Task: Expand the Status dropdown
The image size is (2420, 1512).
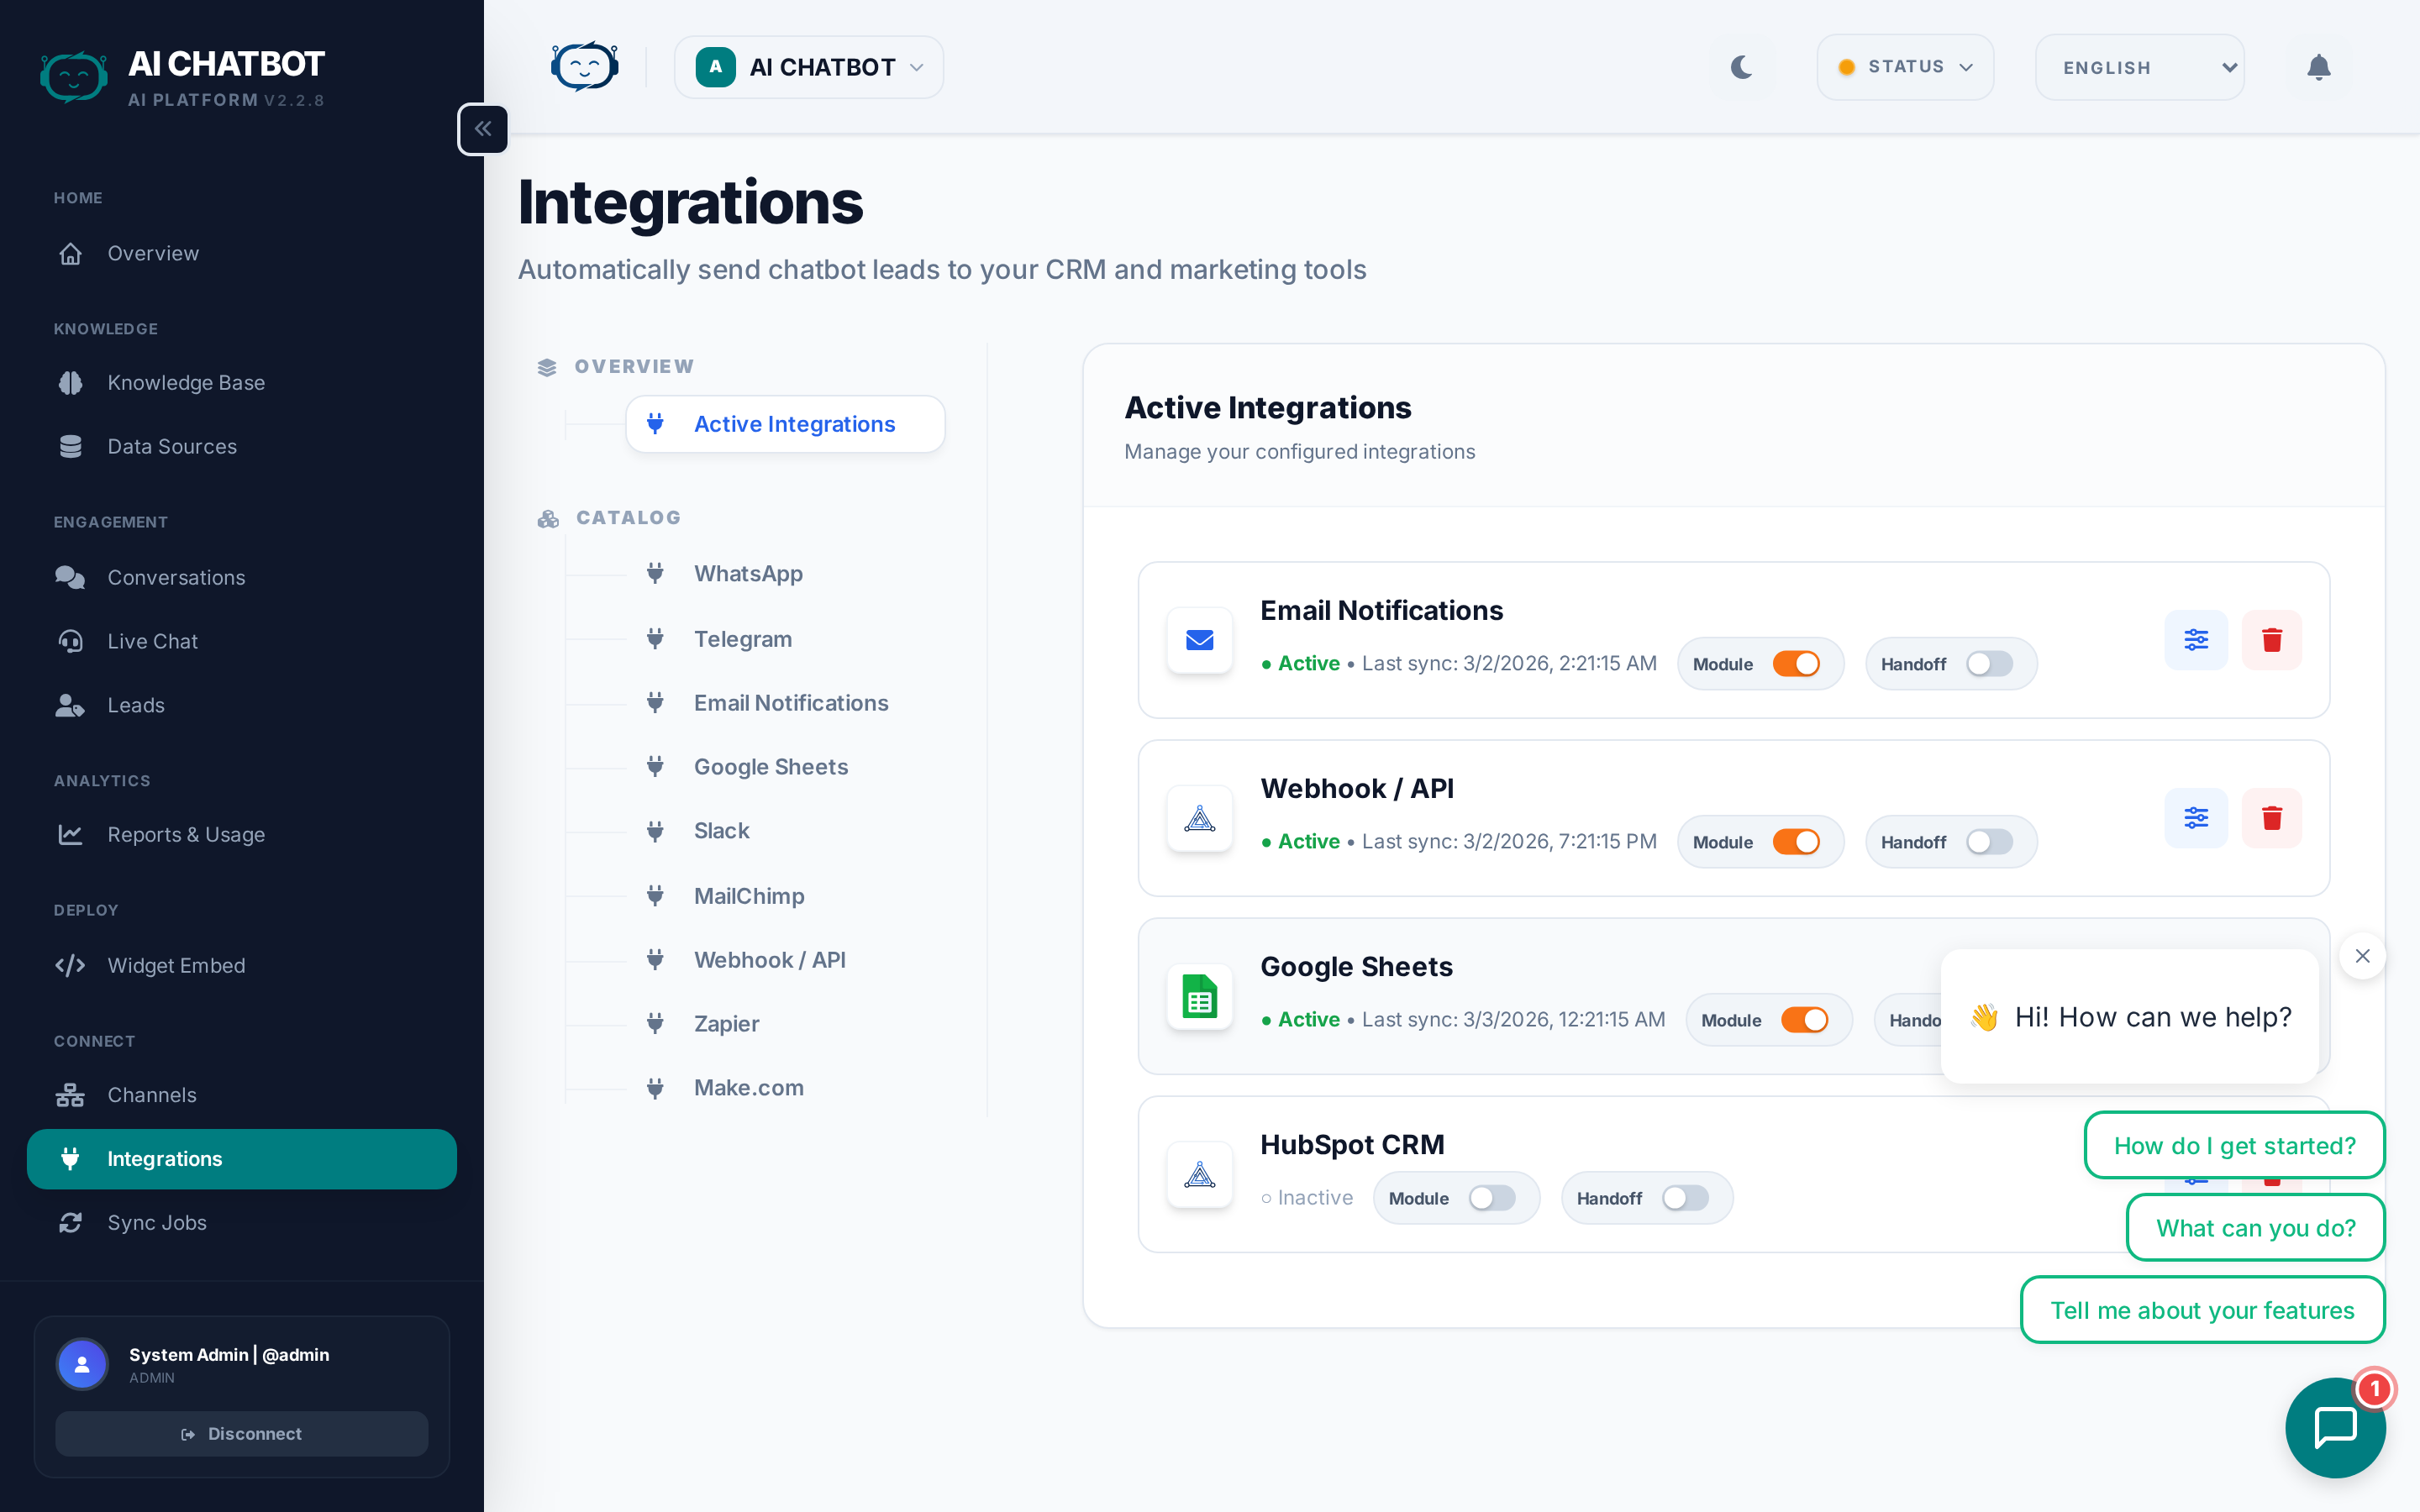Action: [1905, 67]
